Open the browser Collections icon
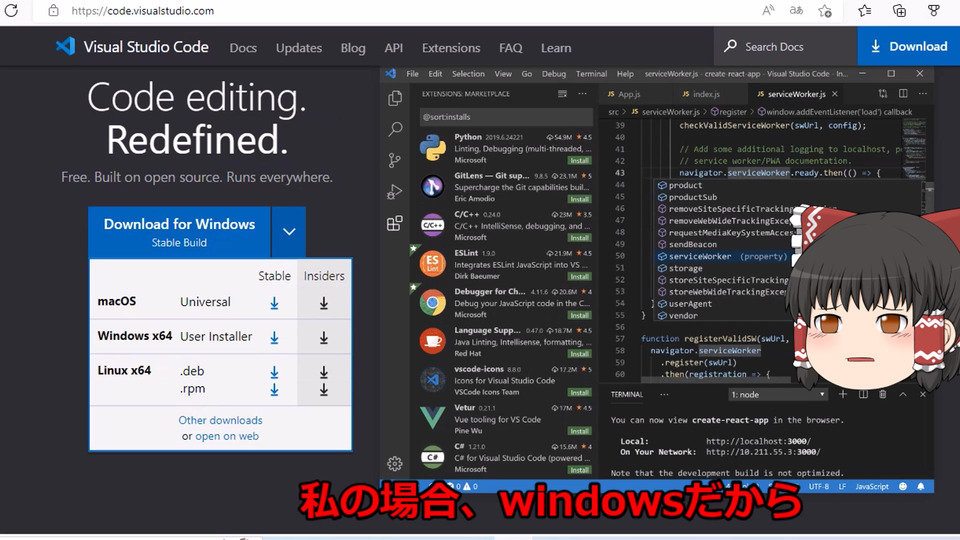Screen dimensions: 960x540 pyautogui.click(x=899, y=10)
